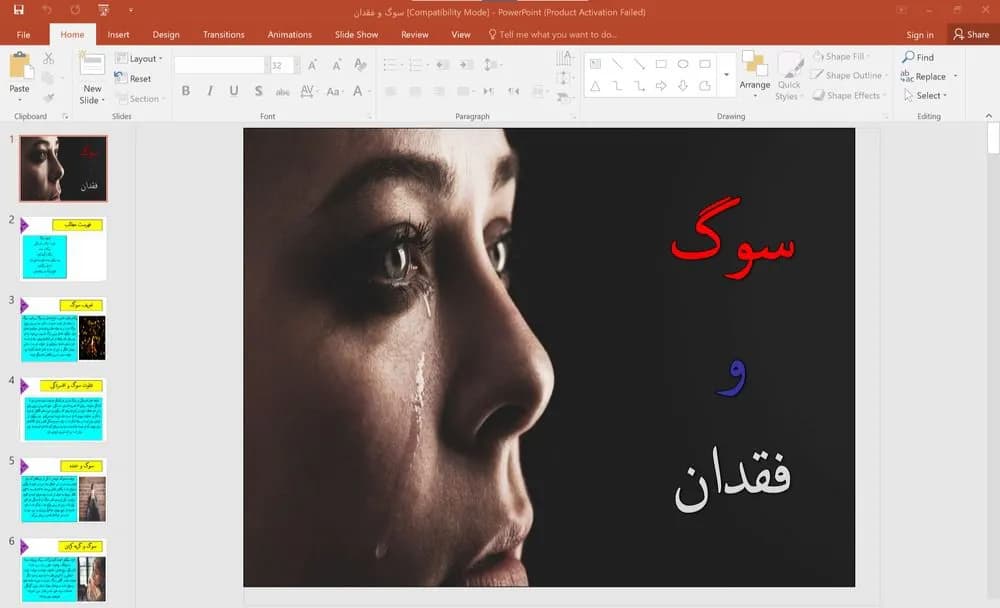Image resolution: width=1000 pixels, height=608 pixels.
Task: Toggle Center paragraph alignment
Action: click(x=415, y=91)
